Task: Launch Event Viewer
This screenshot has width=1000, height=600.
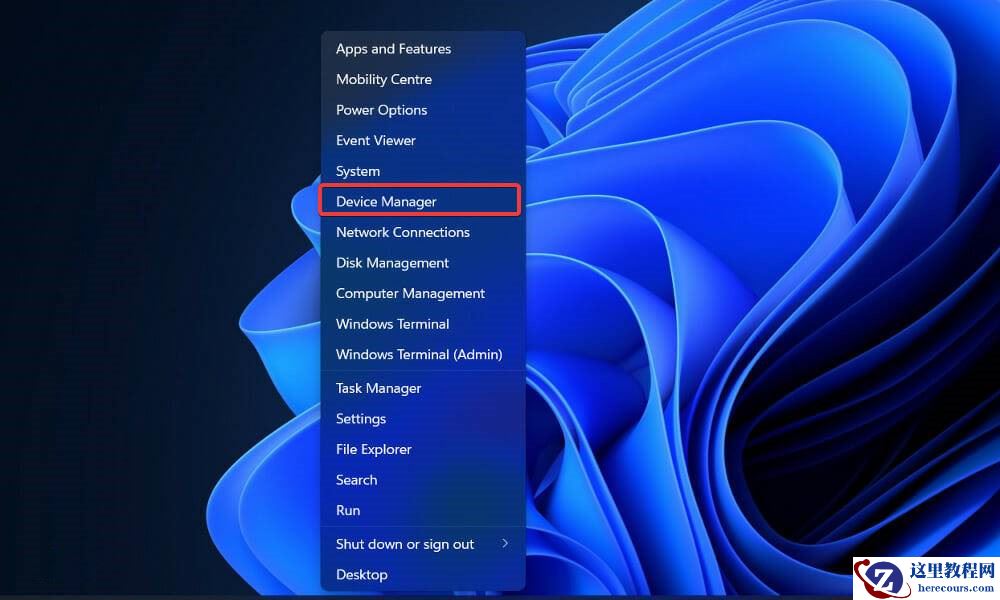Action: pyautogui.click(x=376, y=140)
